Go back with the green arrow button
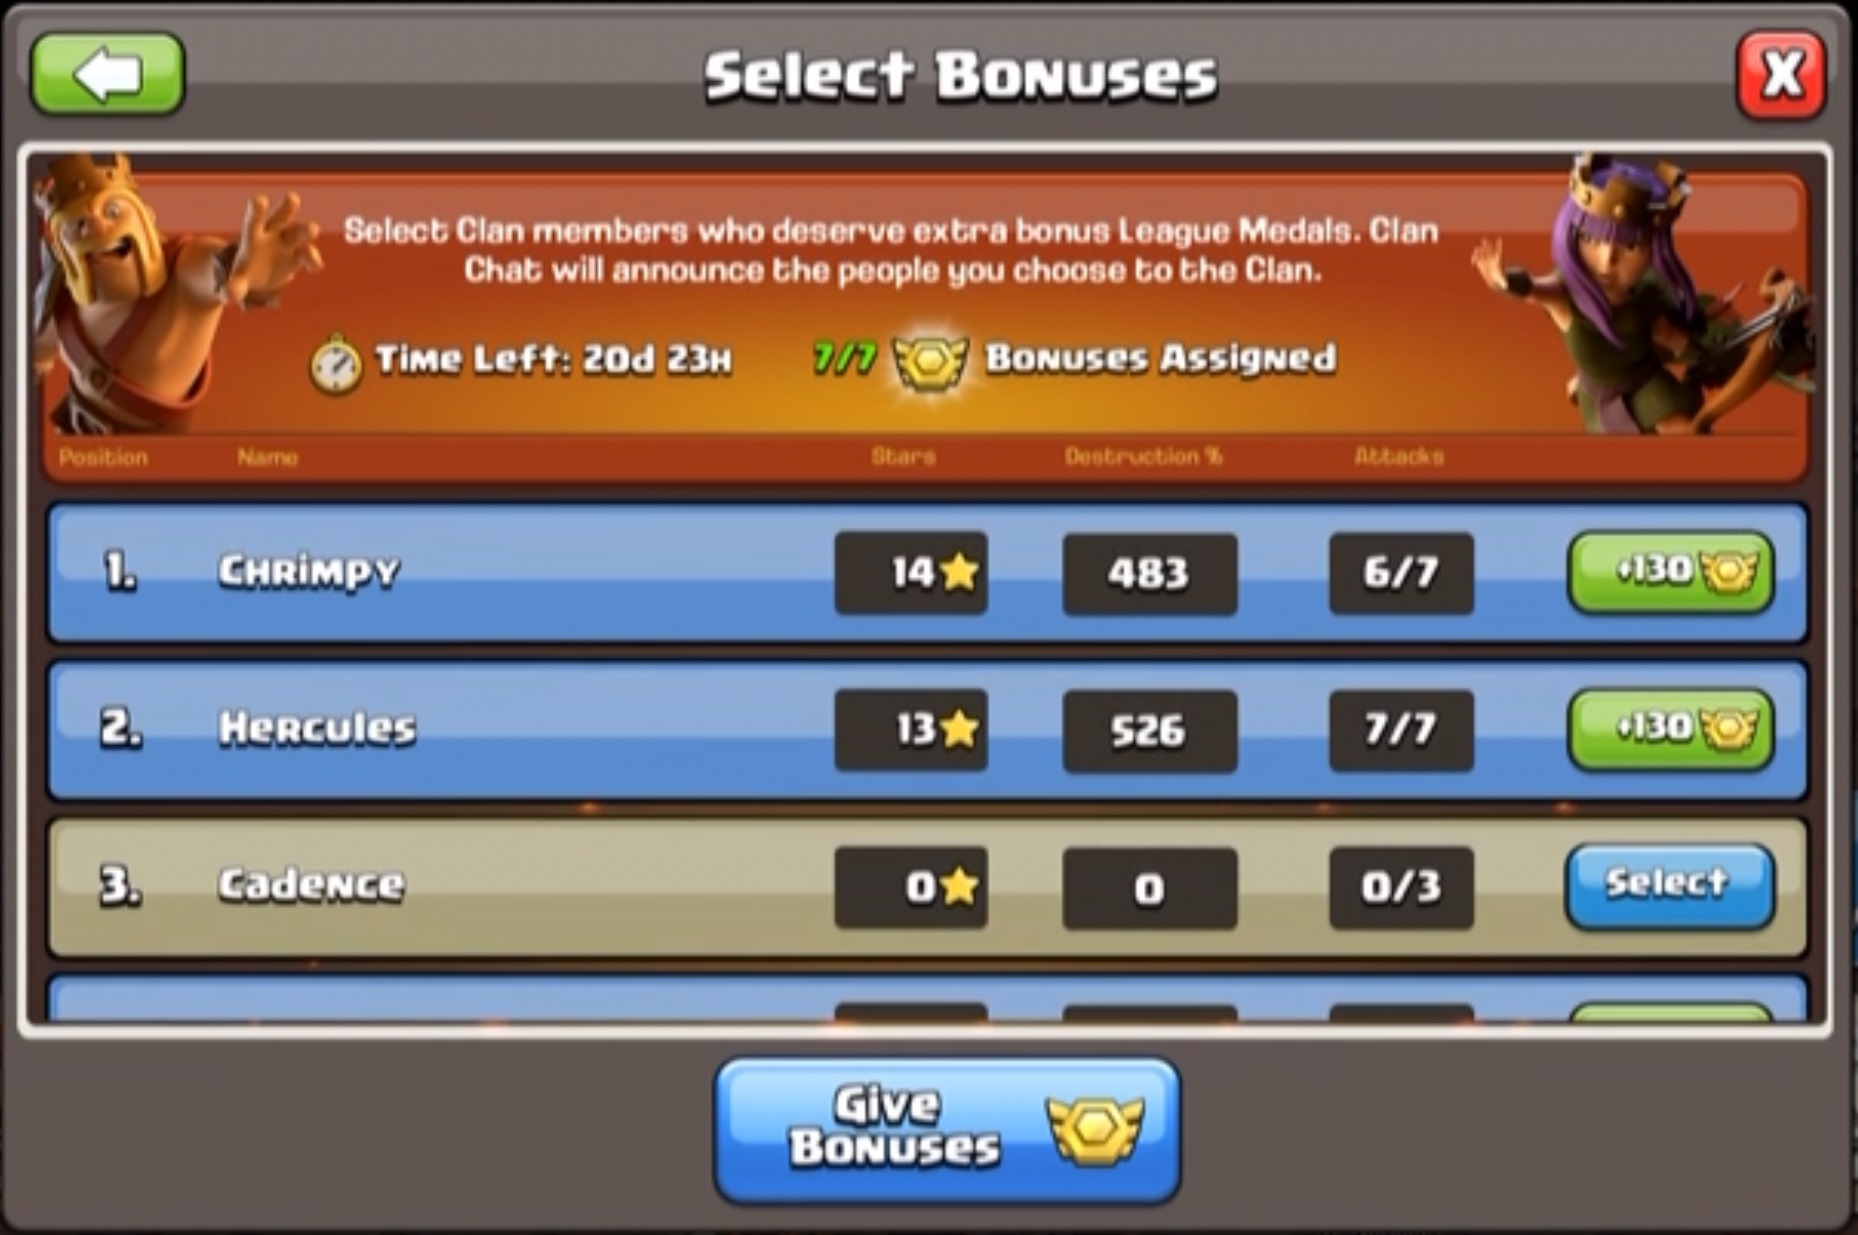 108,75
